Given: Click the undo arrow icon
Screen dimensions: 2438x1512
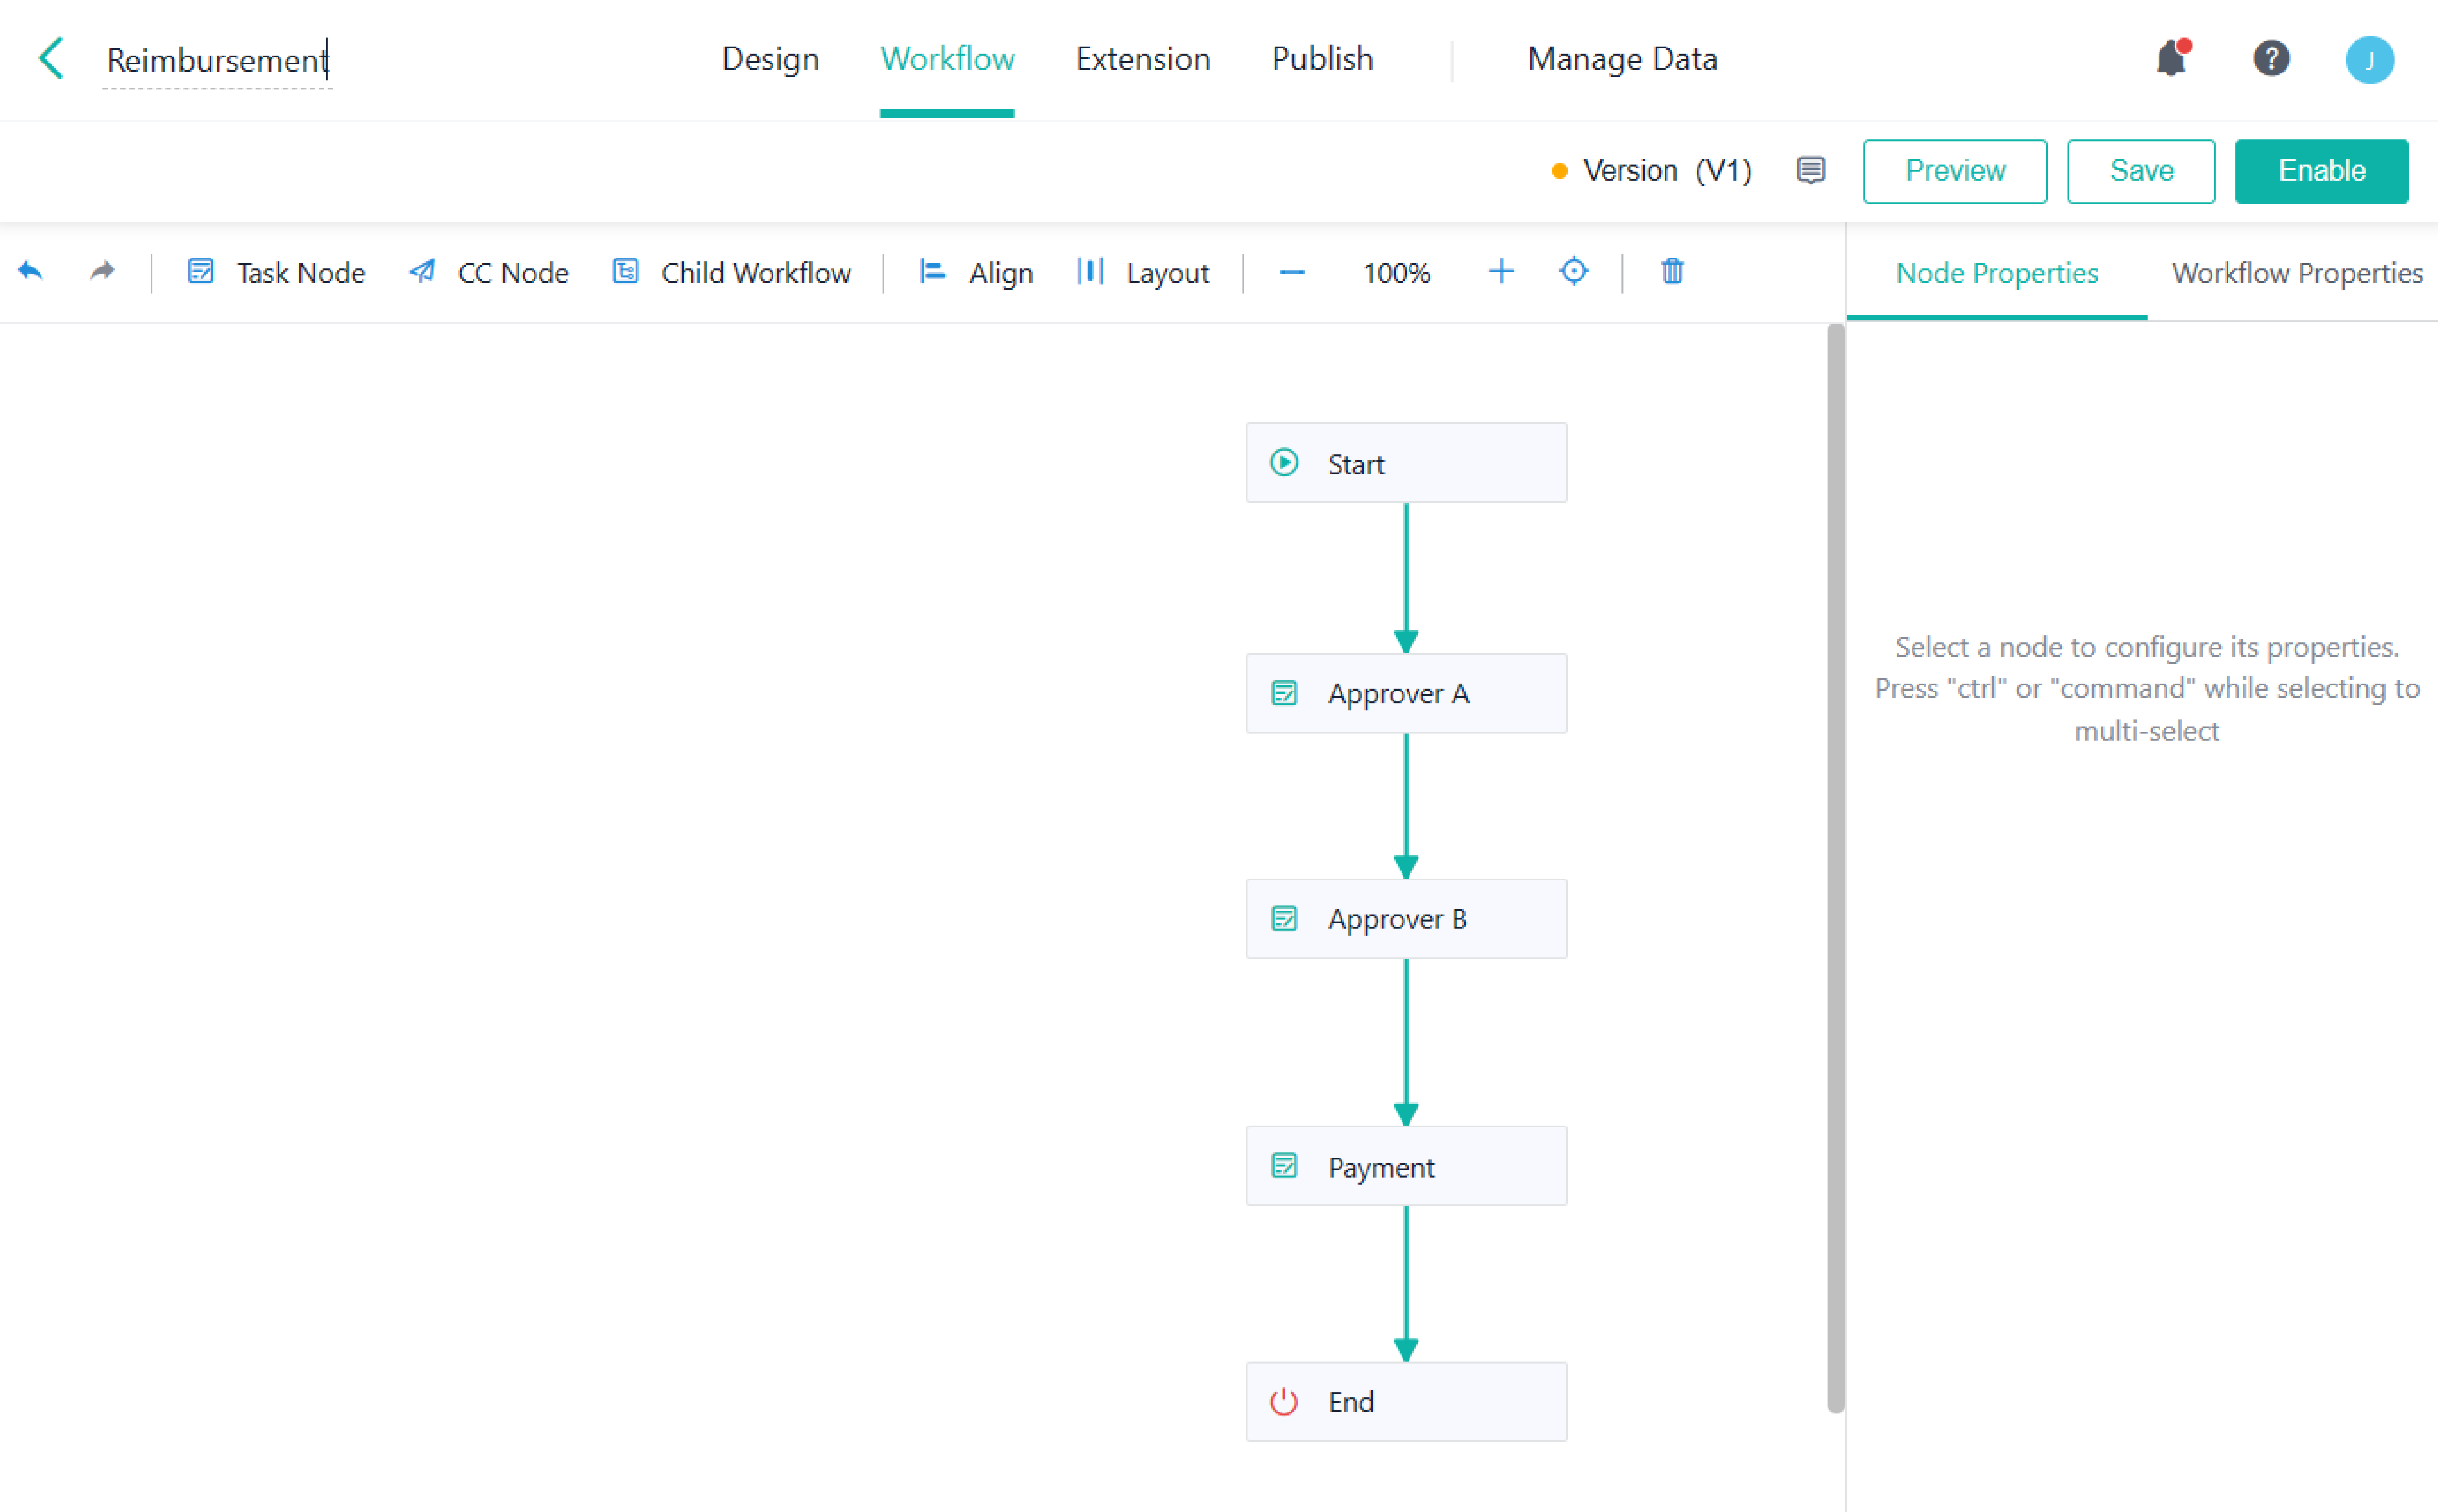Looking at the screenshot, I should tap(31, 271).
